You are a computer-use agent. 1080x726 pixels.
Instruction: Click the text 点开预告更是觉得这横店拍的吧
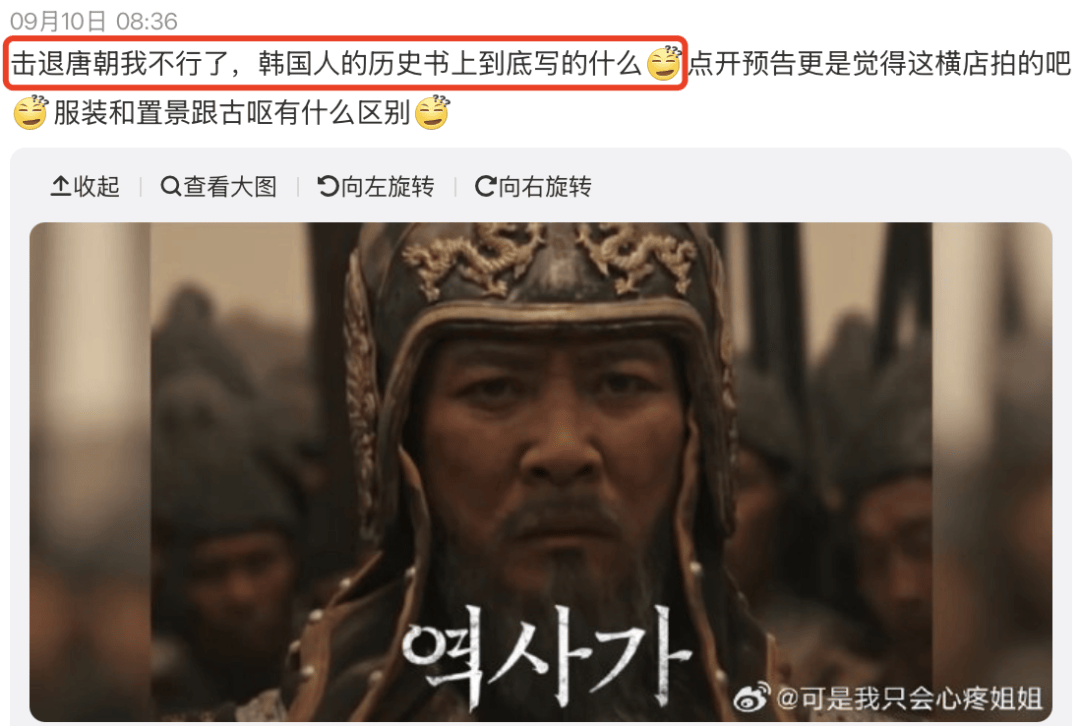click(x=880, y=63)
